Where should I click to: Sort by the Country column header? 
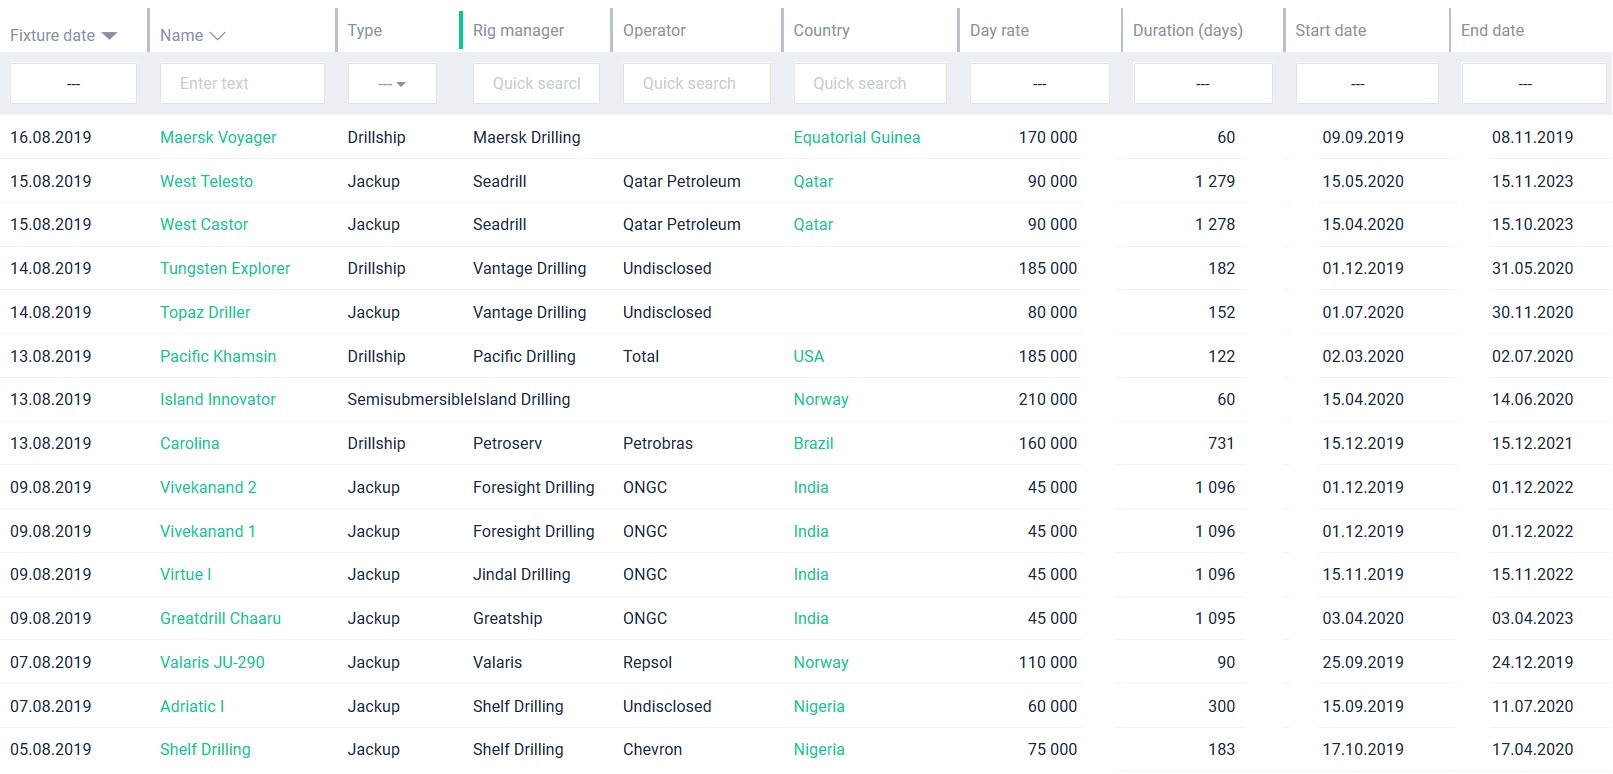point(821,31)
